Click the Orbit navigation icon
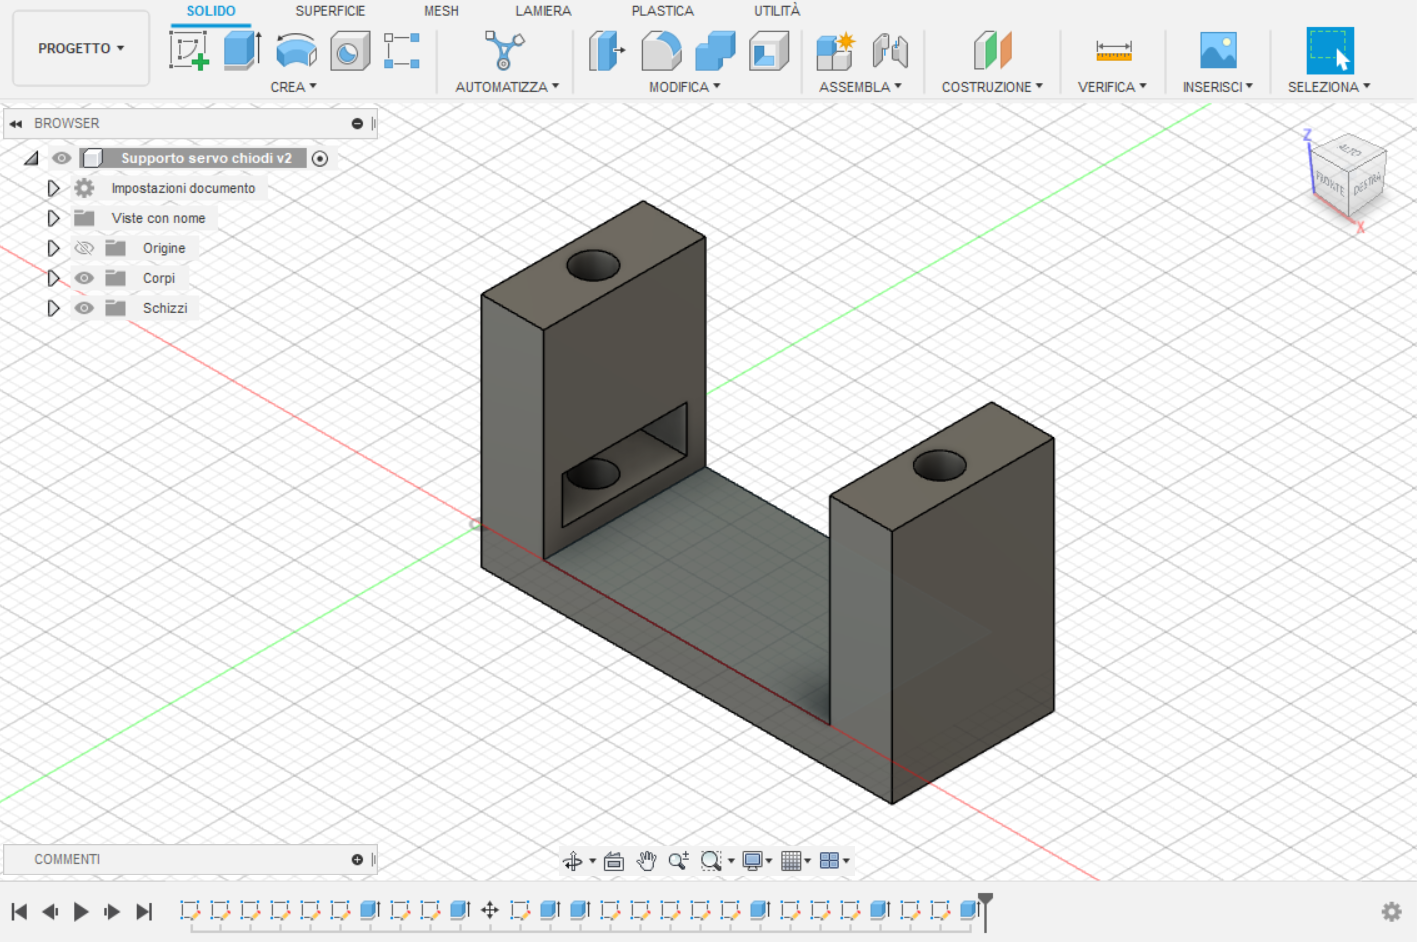 click(573, 861)
